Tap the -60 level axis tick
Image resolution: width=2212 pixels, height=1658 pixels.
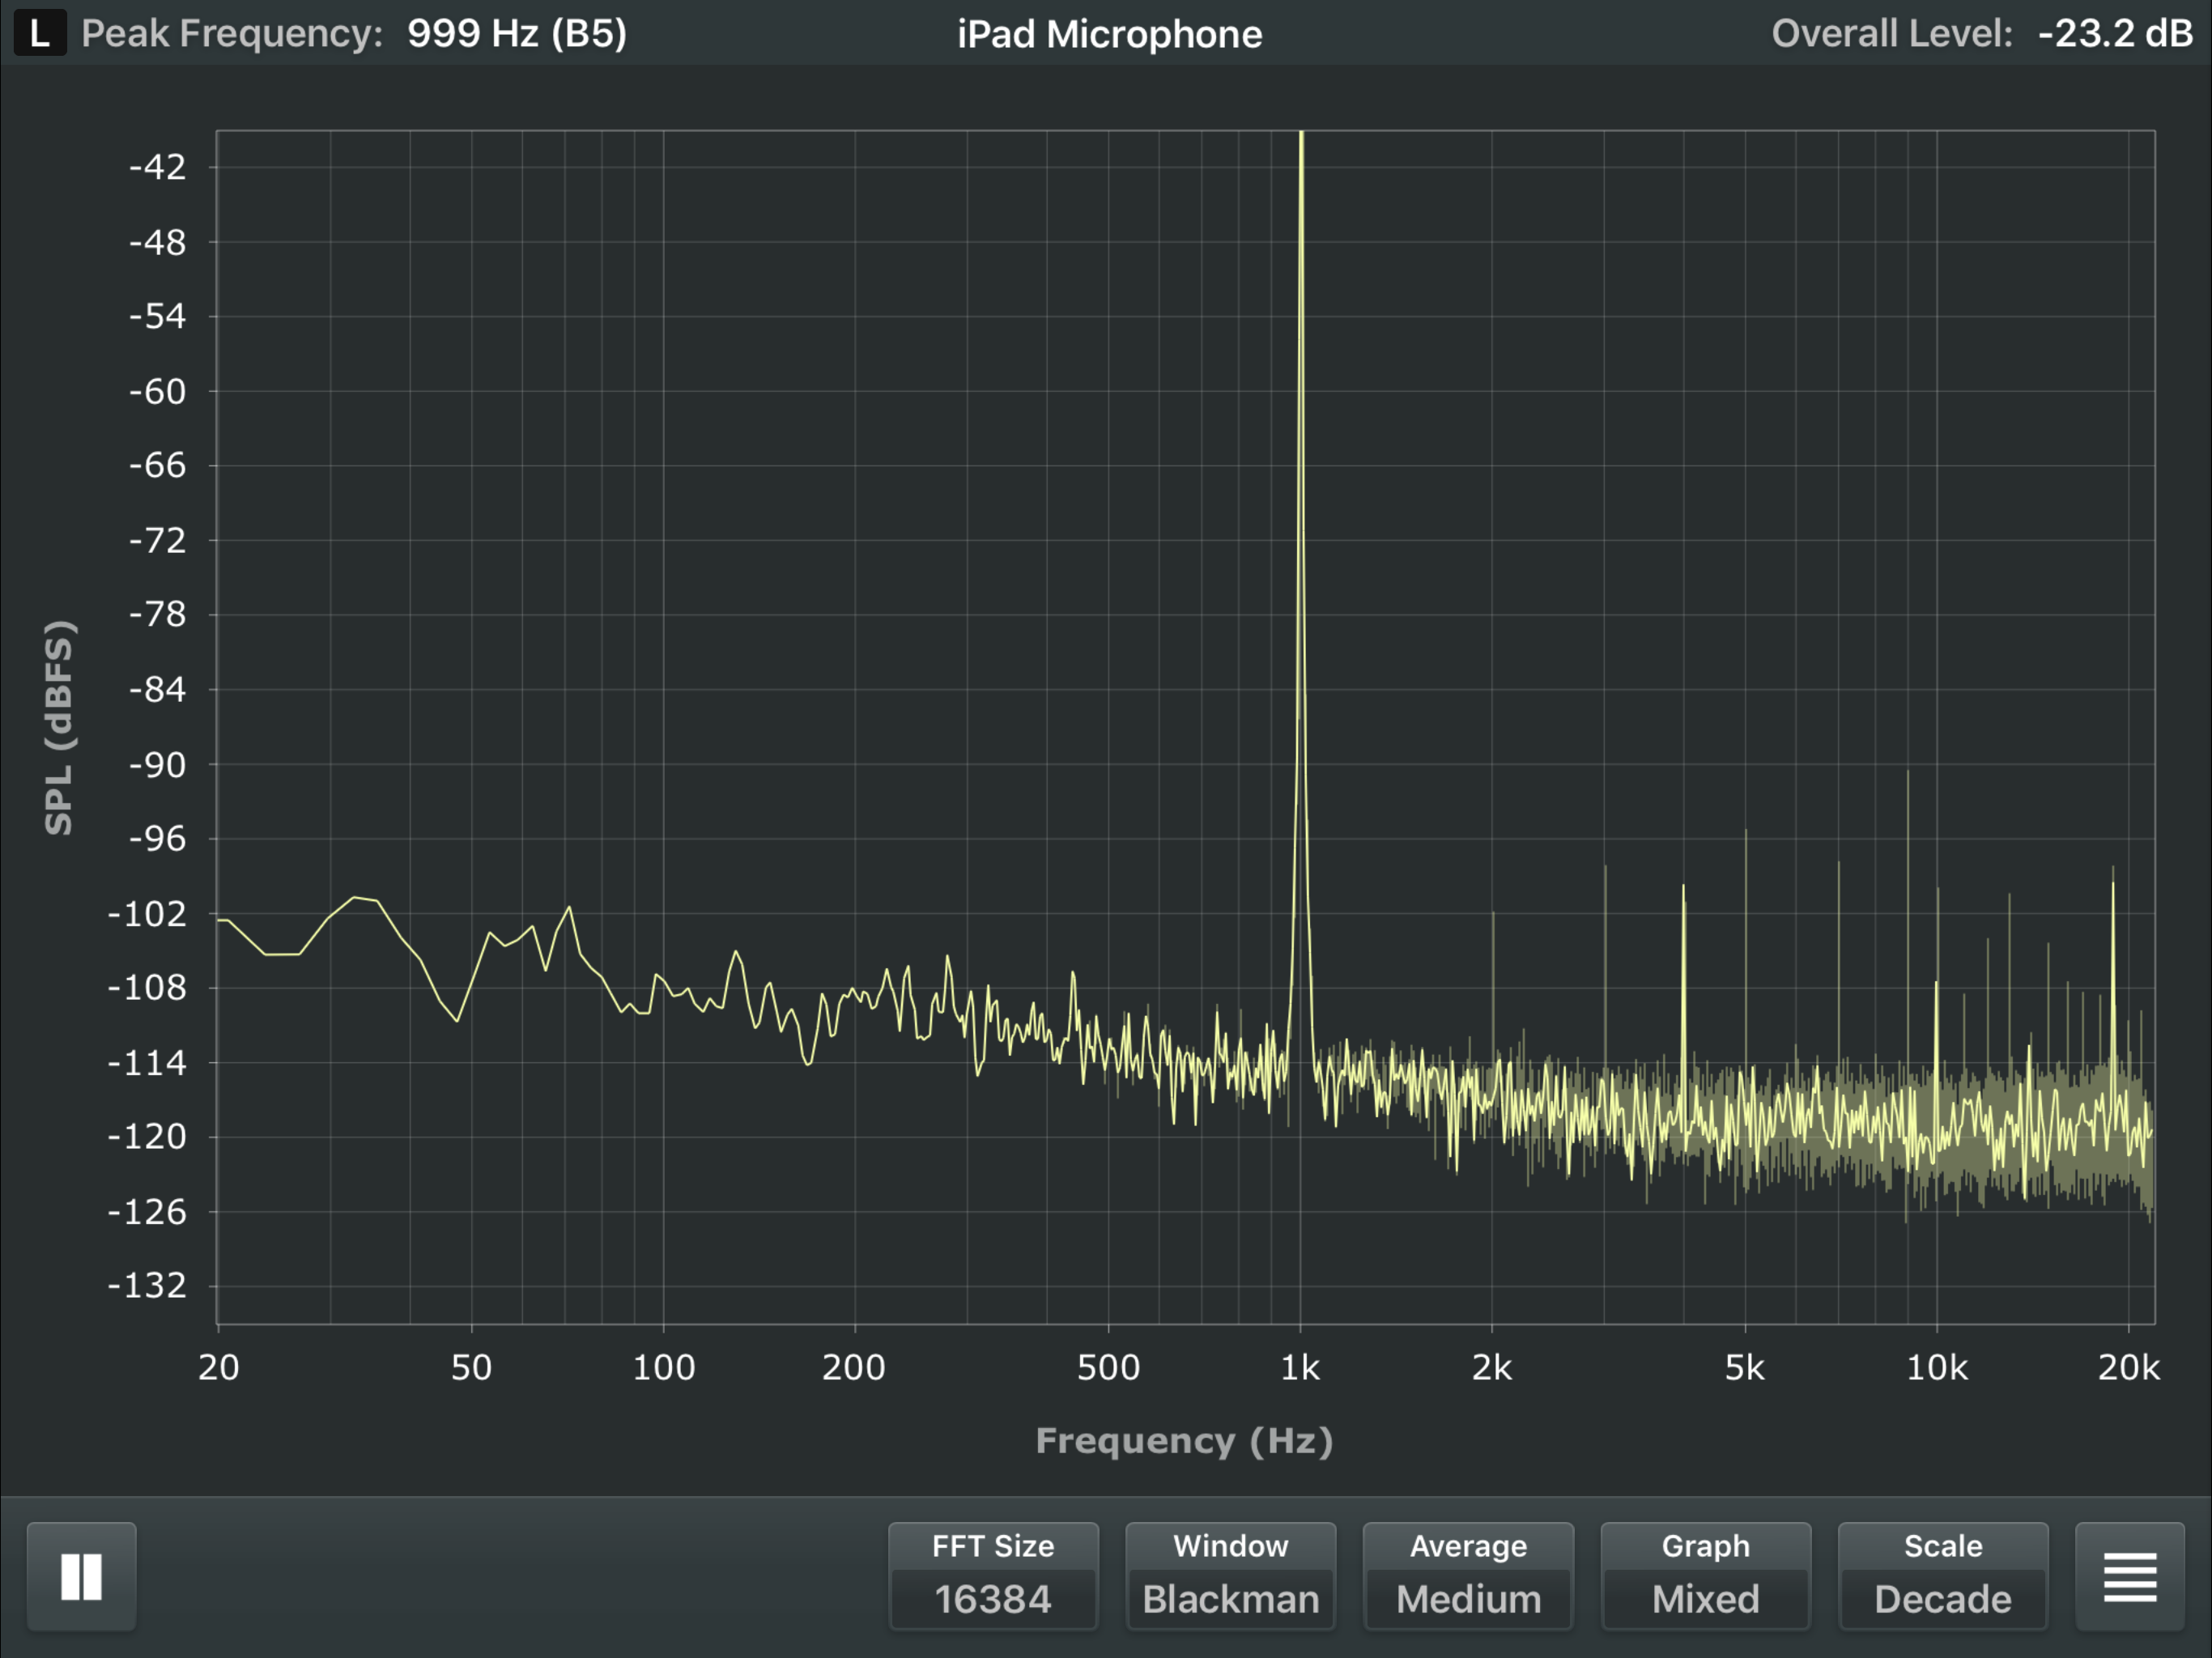click(x=158, y=391)
